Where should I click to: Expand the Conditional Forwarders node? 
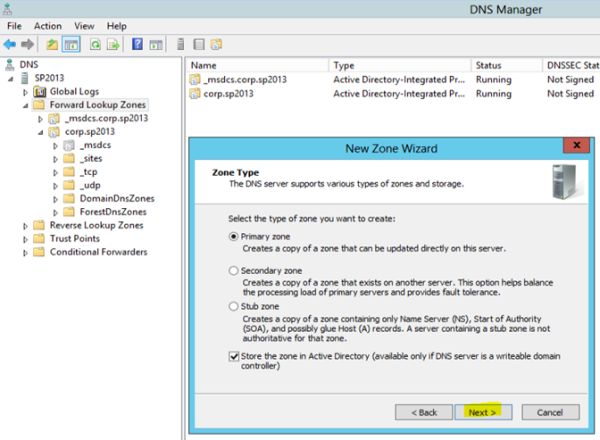click(x=25, y=253)
